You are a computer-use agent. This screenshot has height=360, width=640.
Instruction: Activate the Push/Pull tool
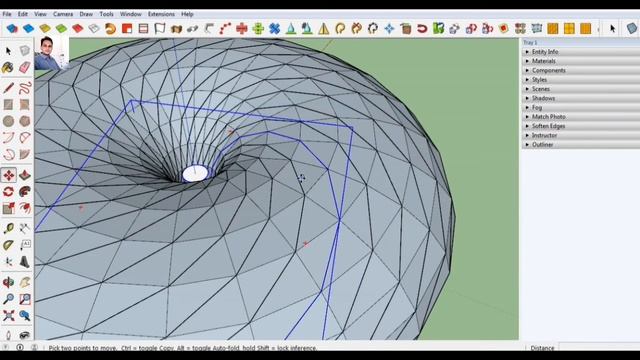[x=24, y=175]
